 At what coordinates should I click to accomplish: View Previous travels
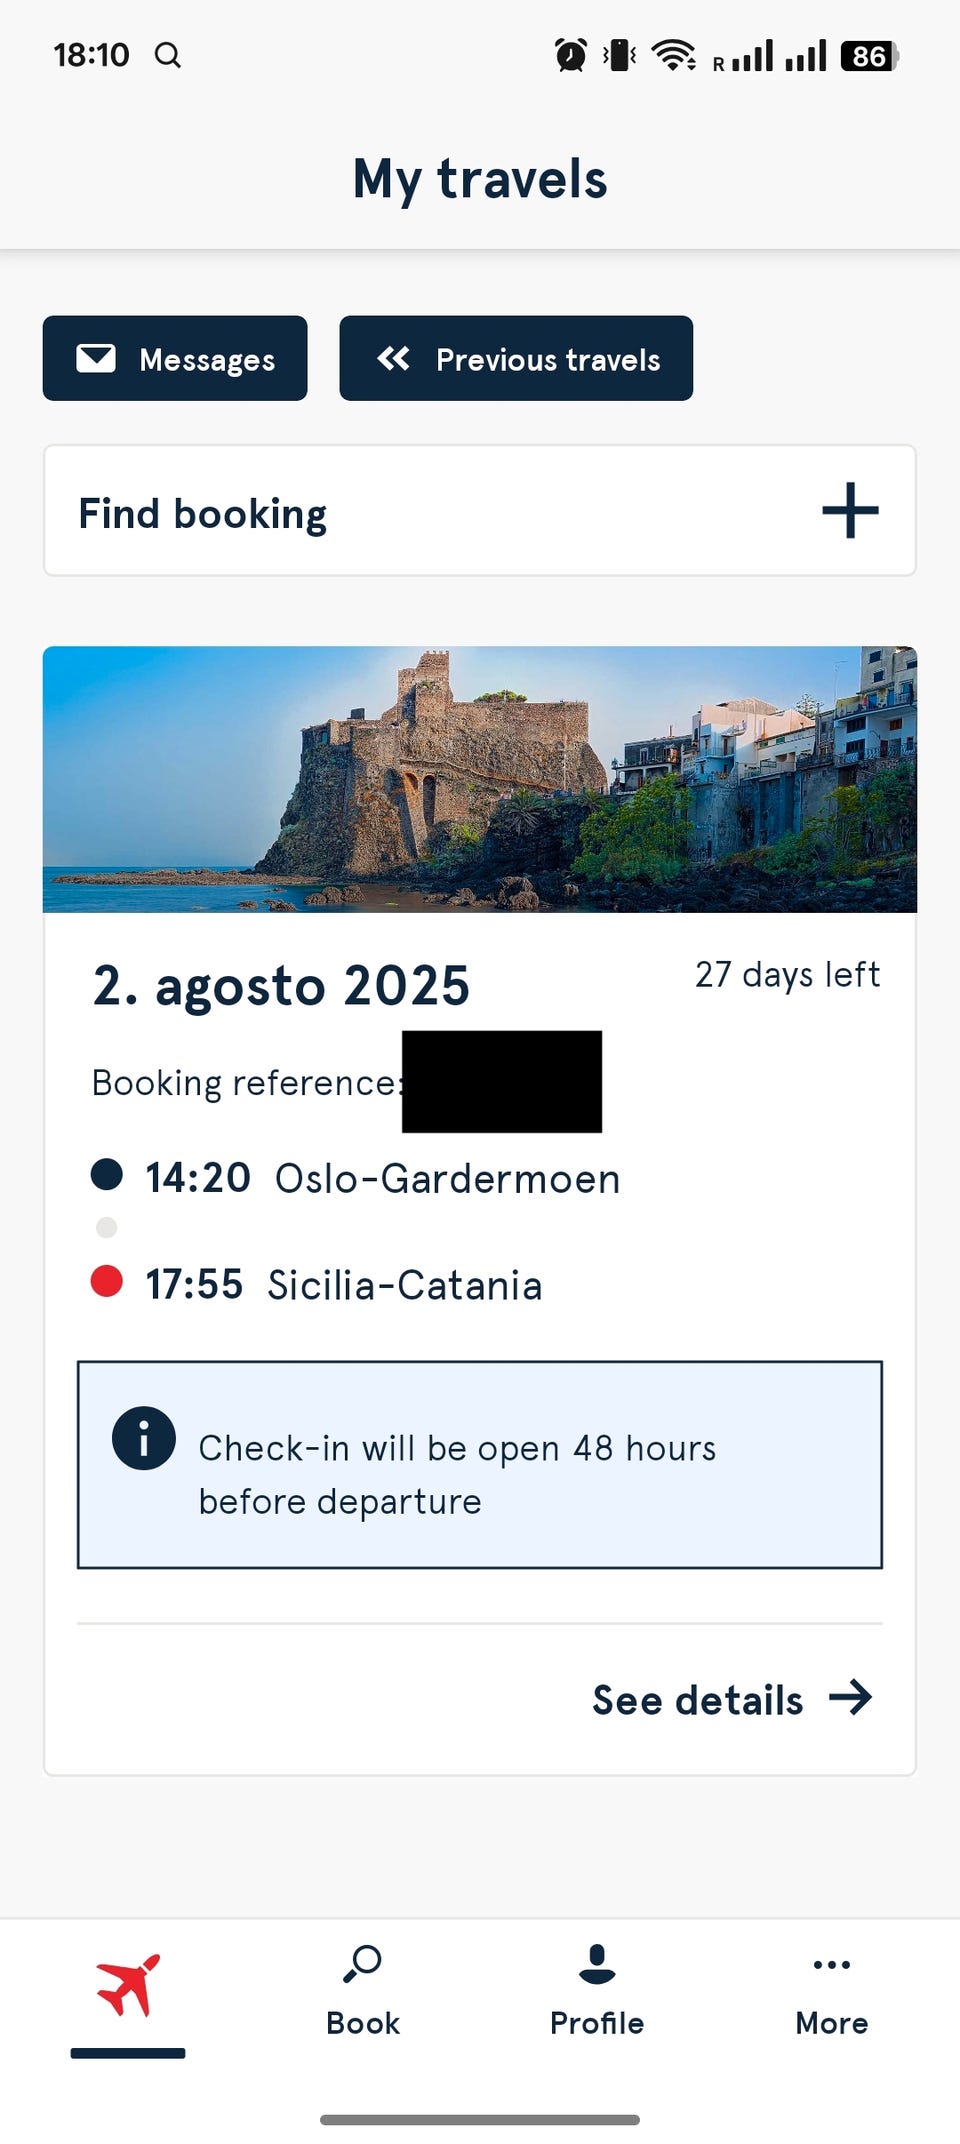coord(516,359)
